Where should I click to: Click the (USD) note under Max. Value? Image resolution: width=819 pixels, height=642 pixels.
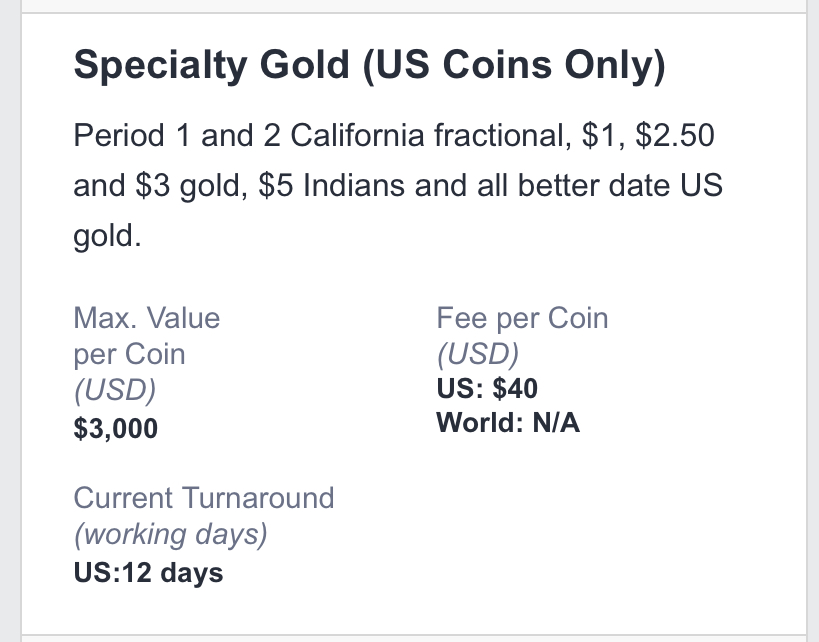pyautogui.click(x=115, y=390)
